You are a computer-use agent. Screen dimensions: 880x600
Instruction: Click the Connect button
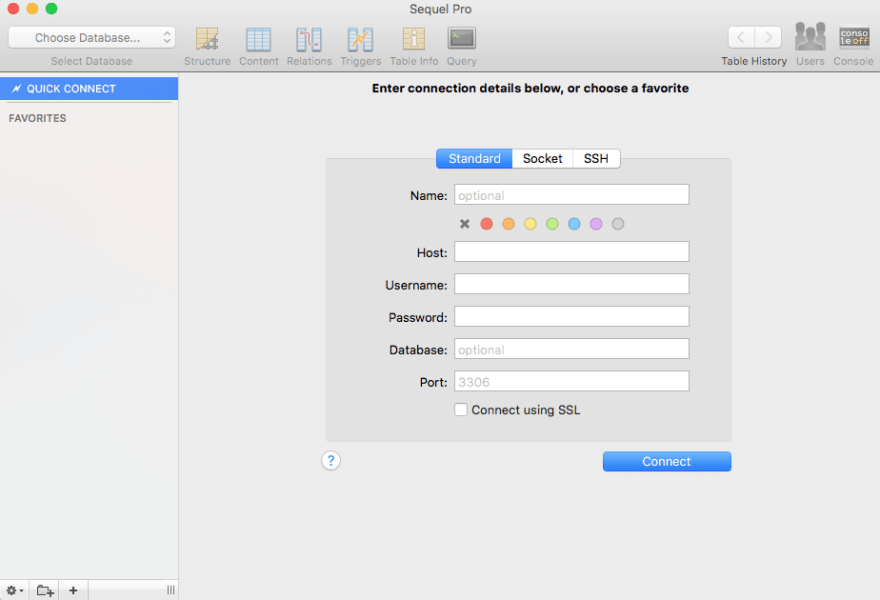pos(667,461)
